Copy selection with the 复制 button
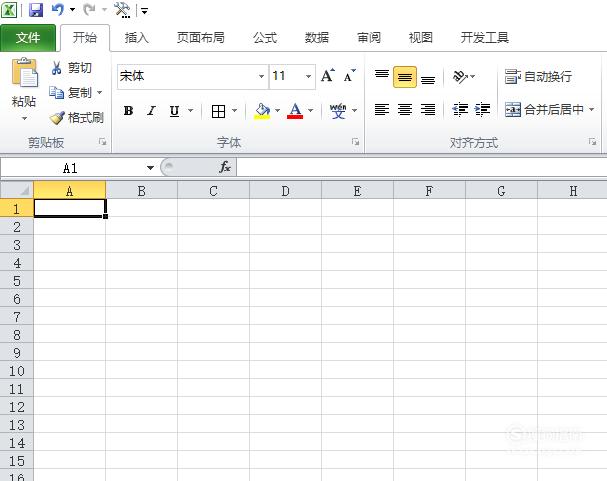607x481 pixels. click(70, 92)
